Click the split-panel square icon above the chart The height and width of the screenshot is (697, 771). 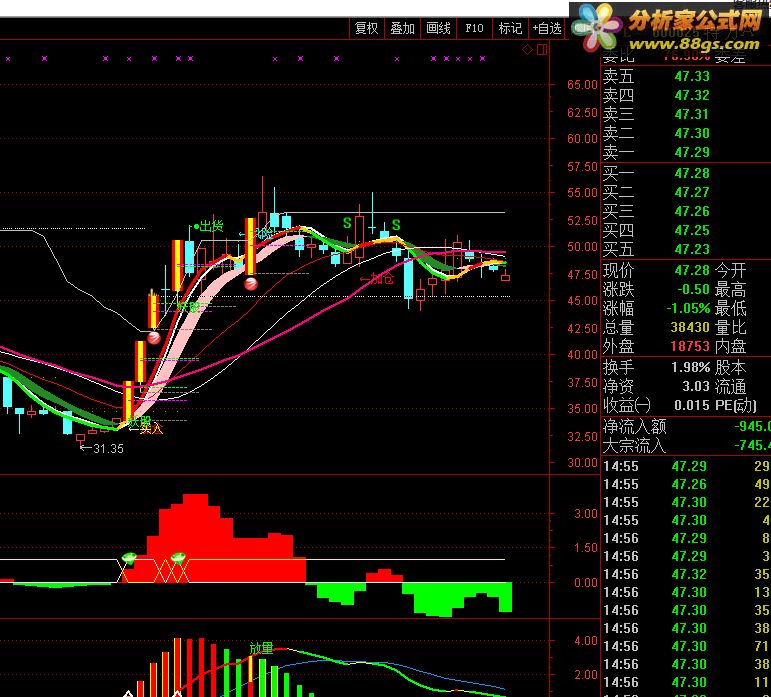pyautogui.click(x=542, y=49)
